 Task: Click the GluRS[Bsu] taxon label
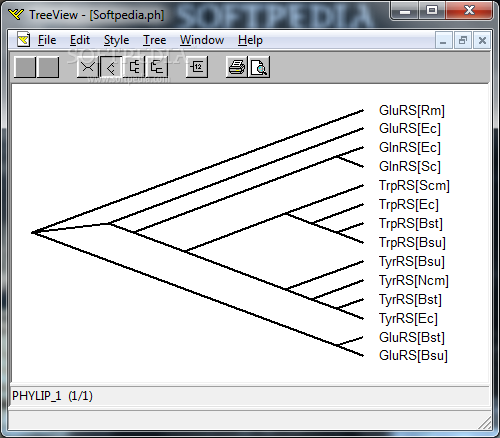(x=413, y=355)
